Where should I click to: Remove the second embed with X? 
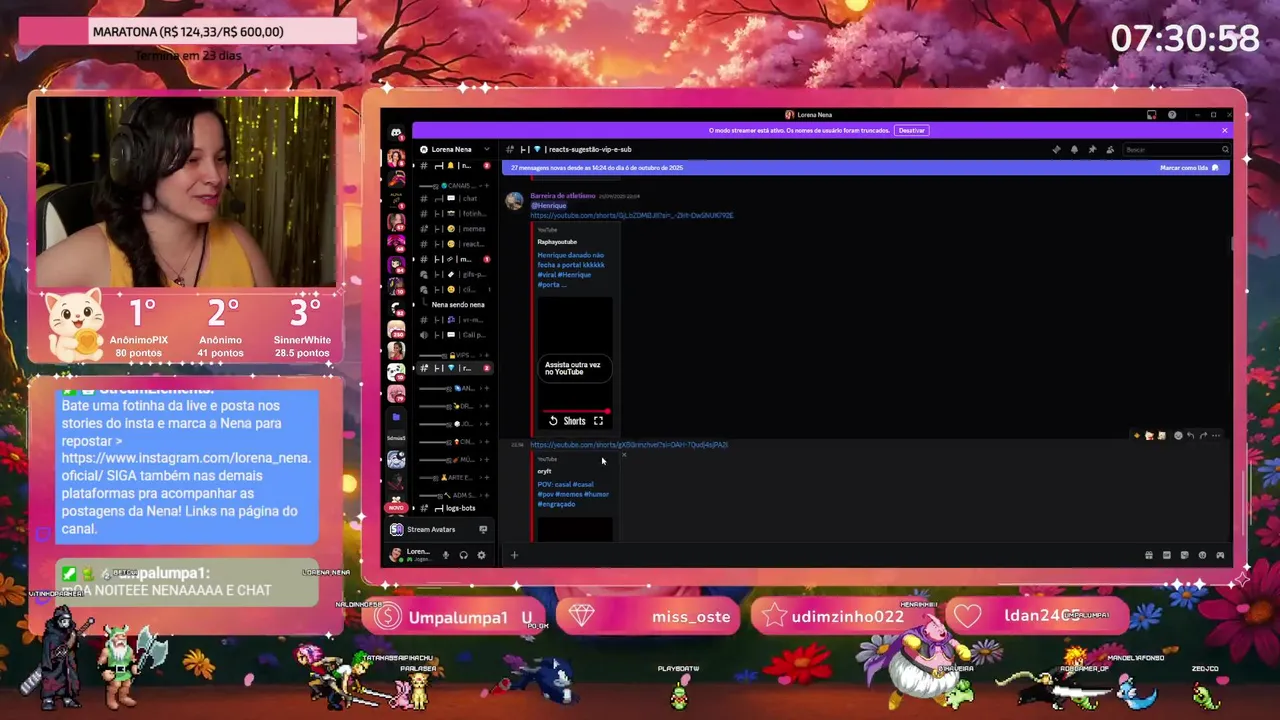[x=624, y=456]
